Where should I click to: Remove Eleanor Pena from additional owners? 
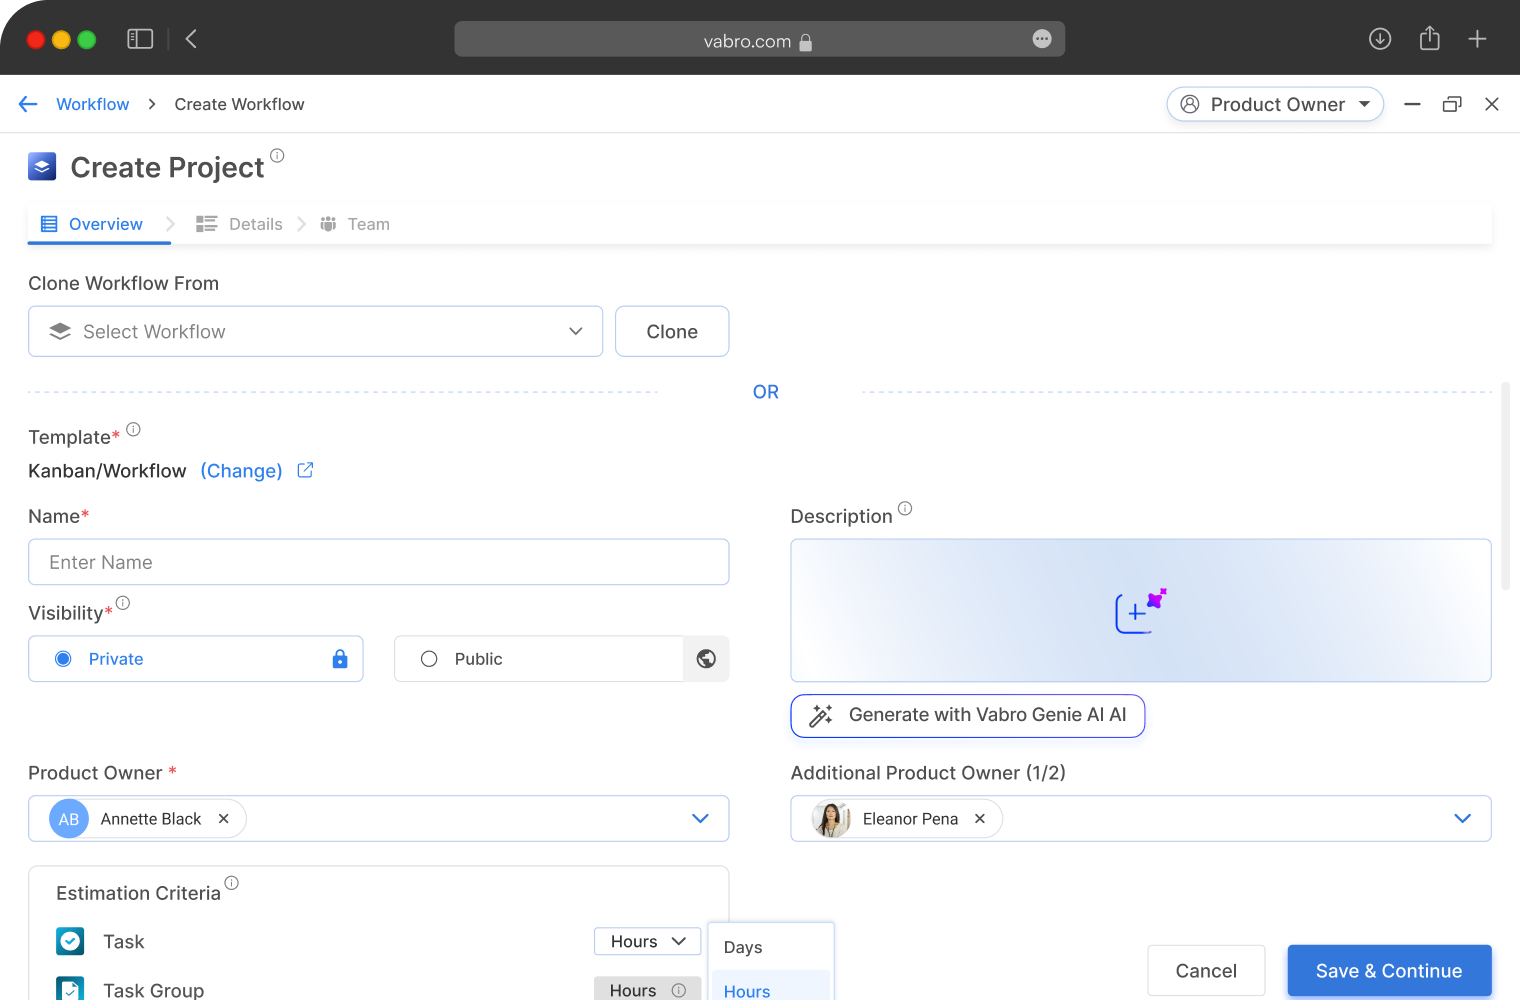980,819
